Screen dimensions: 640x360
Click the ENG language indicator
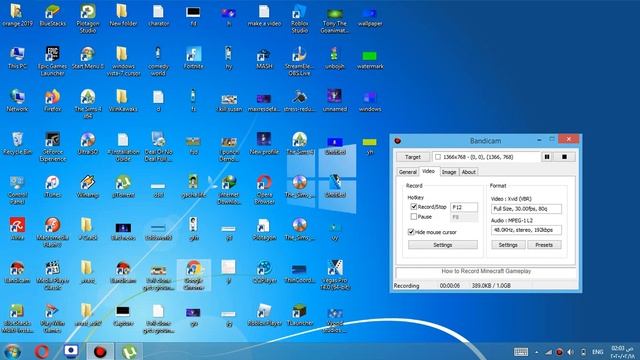598,352
